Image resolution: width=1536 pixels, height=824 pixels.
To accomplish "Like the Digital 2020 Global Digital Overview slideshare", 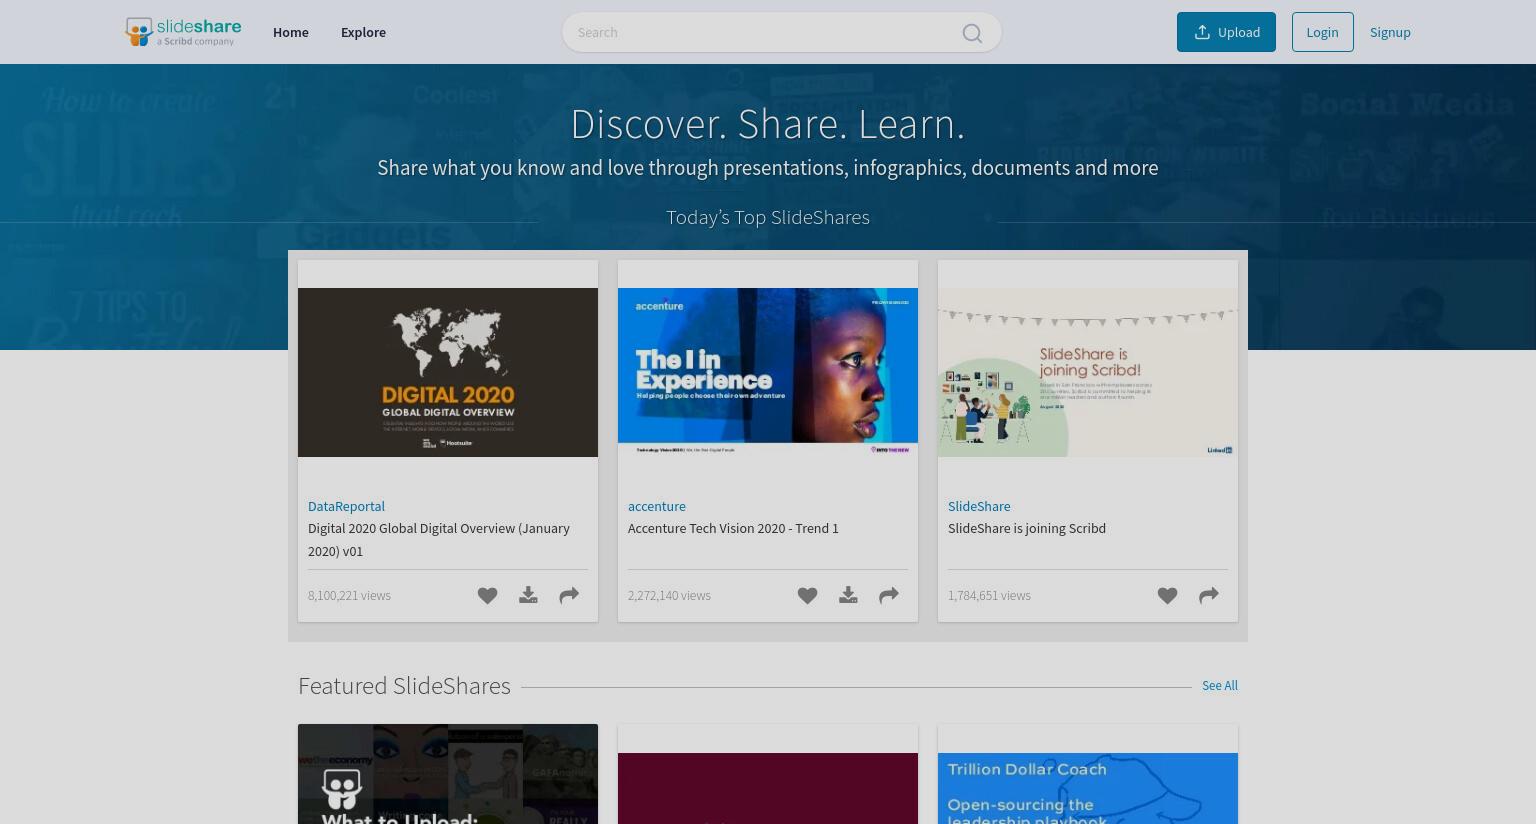I will click(487, 596).
